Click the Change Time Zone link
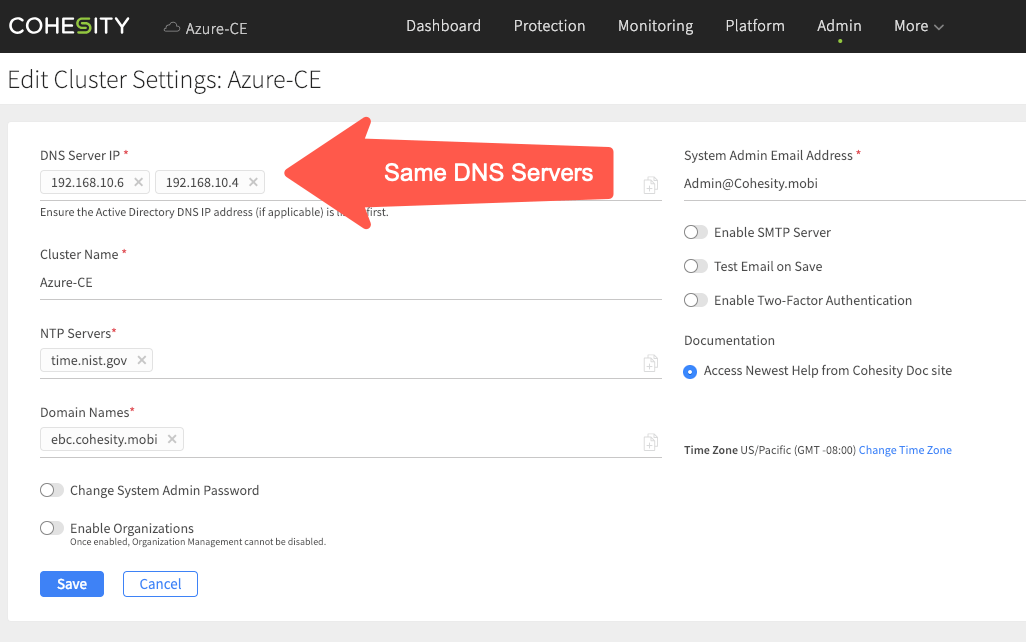 pyautogui.click(x=905, y=450)
